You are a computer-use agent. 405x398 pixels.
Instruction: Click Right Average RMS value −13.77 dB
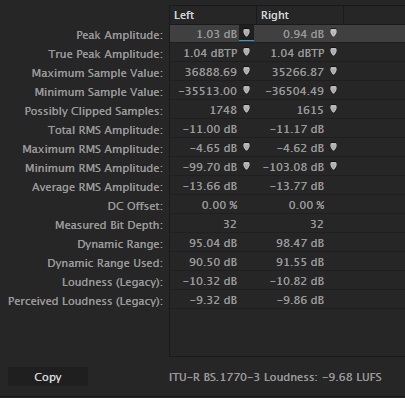pos(297,186)
